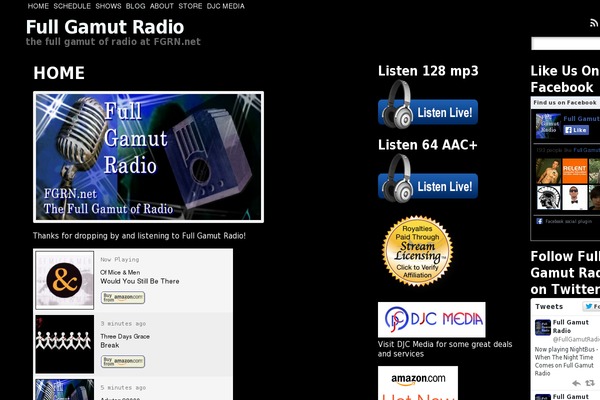This screenshot has height=400, width=600.
Task: Buy Of Mice & Men track from Amazon
Action: (123, 297)
